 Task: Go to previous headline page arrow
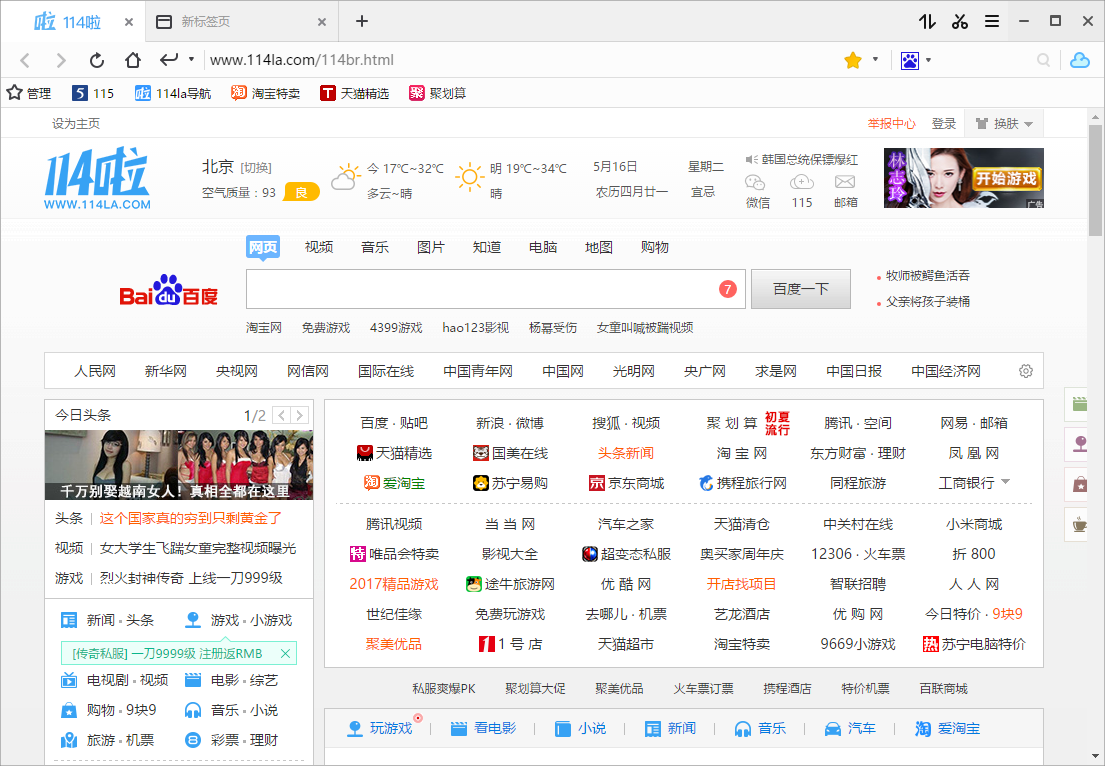pos(281,415)
